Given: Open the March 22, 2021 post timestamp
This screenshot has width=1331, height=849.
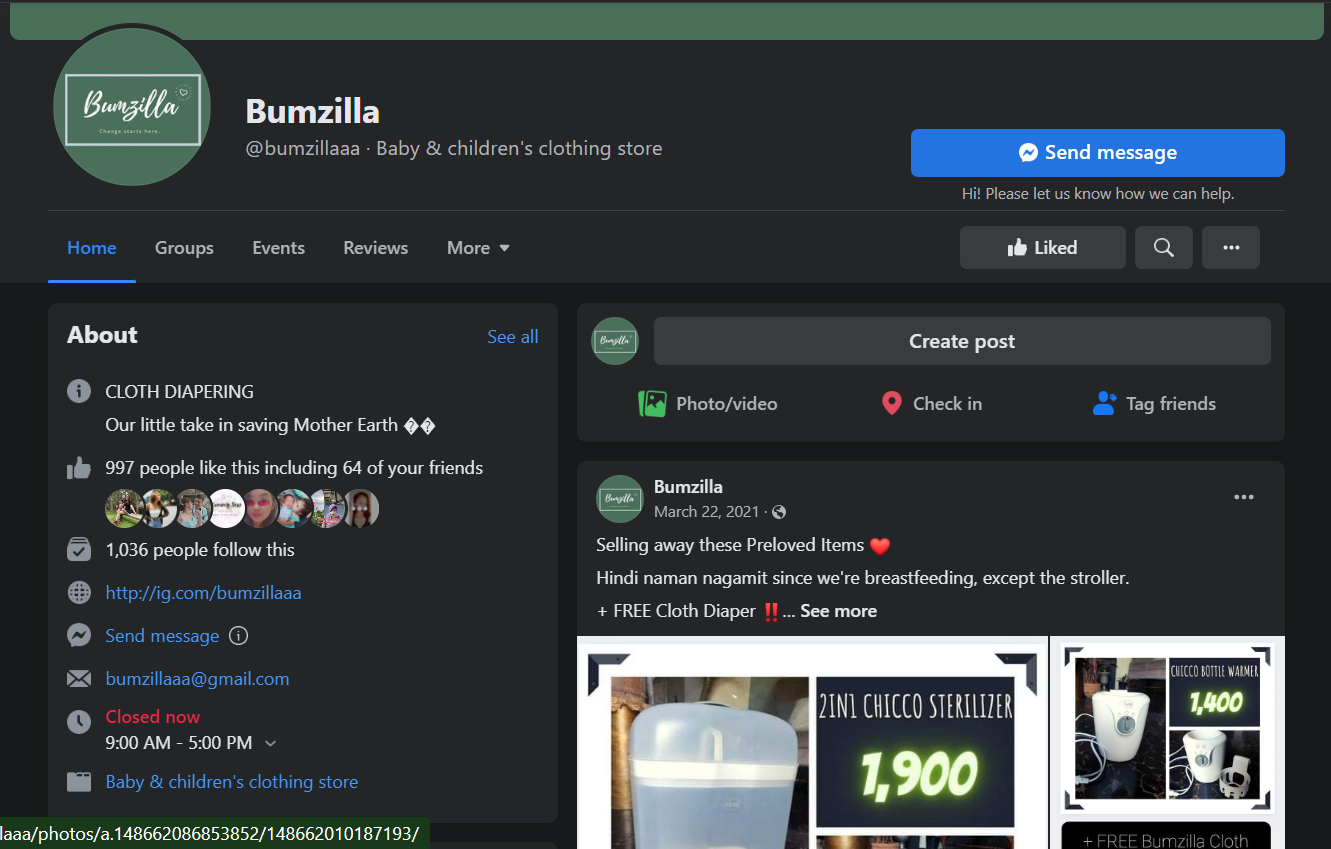Looking at the screenshot, I should tap(706, 512).
